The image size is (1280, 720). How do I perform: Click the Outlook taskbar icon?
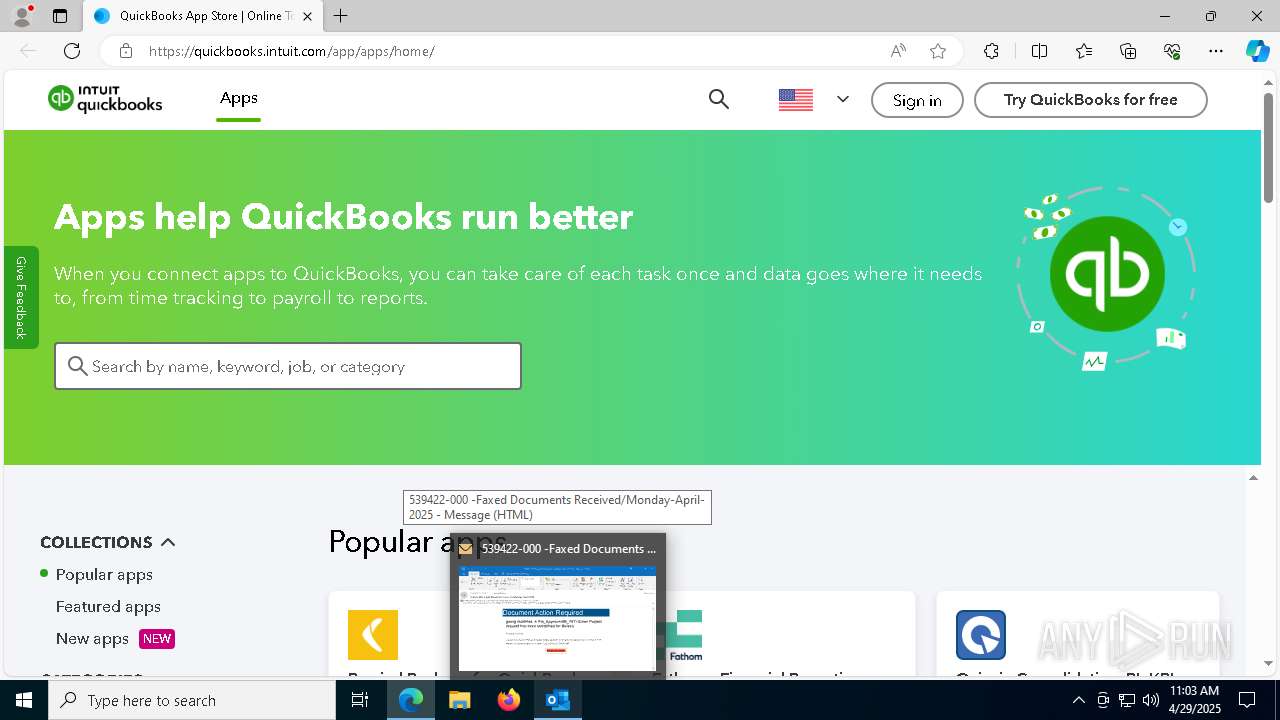557,700
